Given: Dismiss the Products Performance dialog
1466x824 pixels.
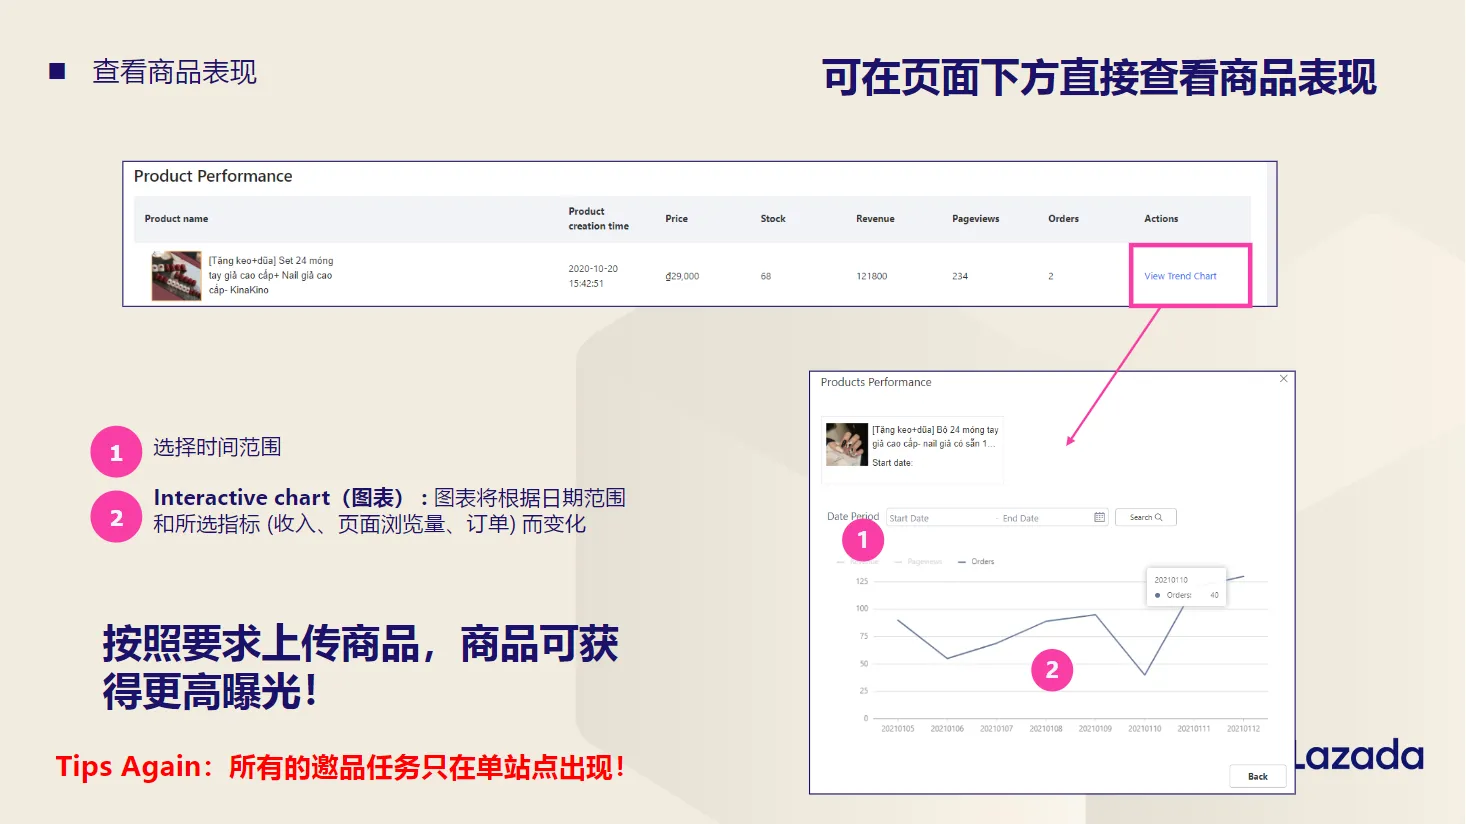Looking at the screenshot, I should tap(1283, 379).
